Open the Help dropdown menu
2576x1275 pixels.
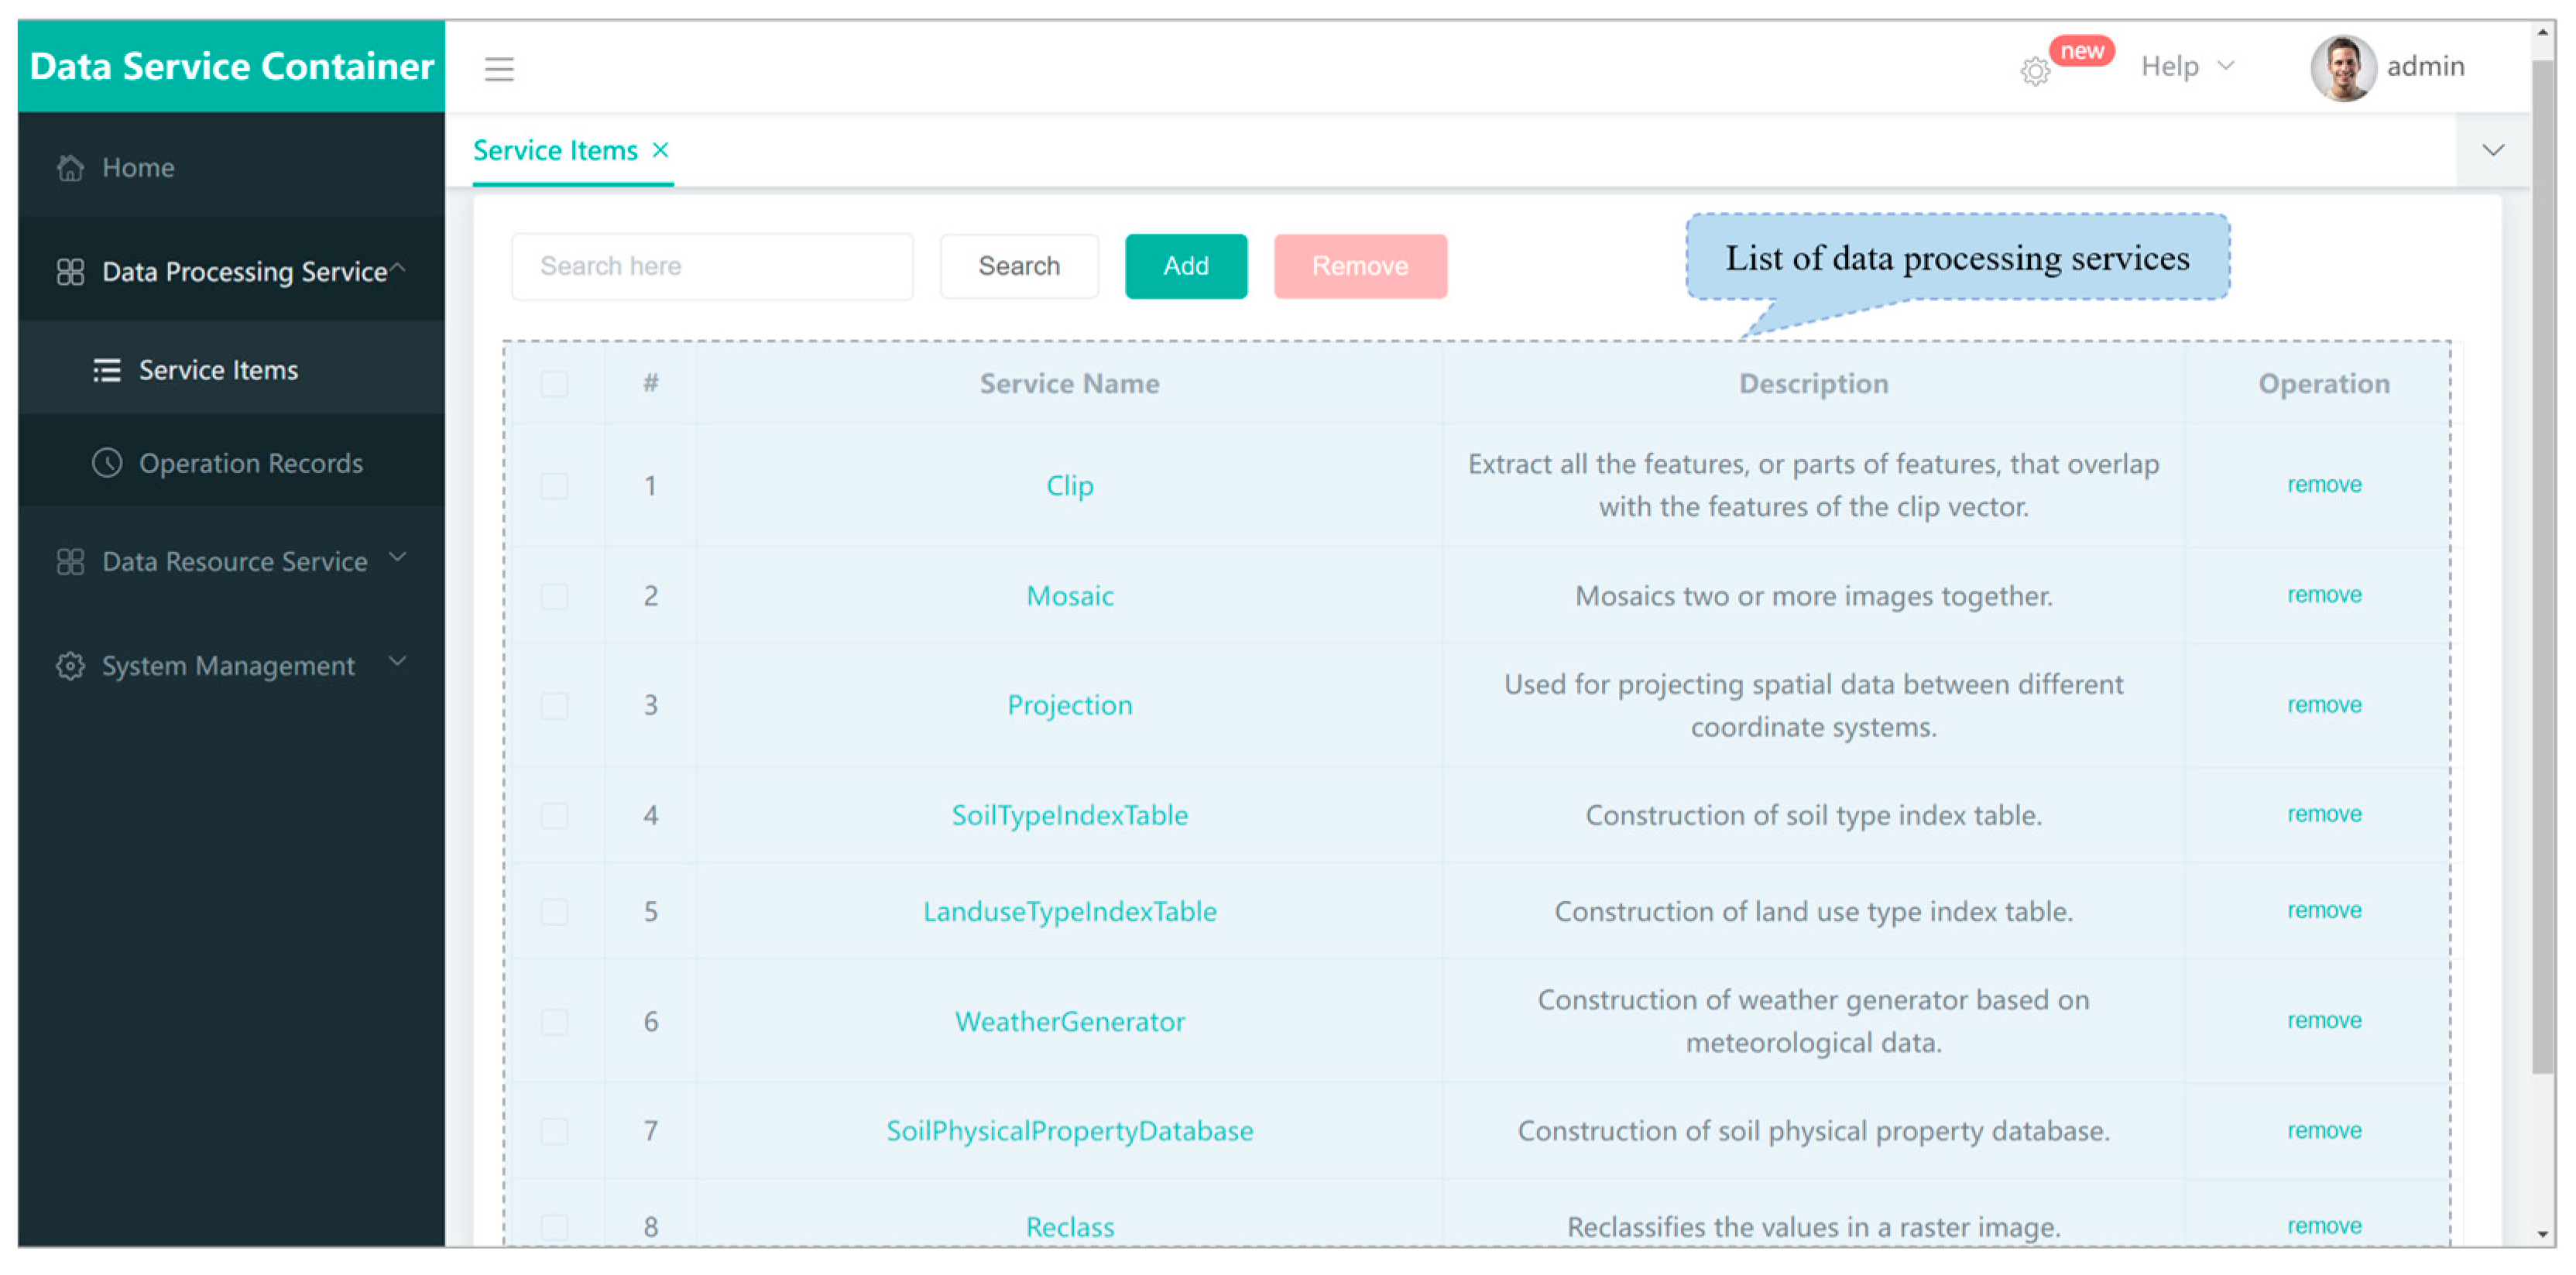(x=2186, y=67)
